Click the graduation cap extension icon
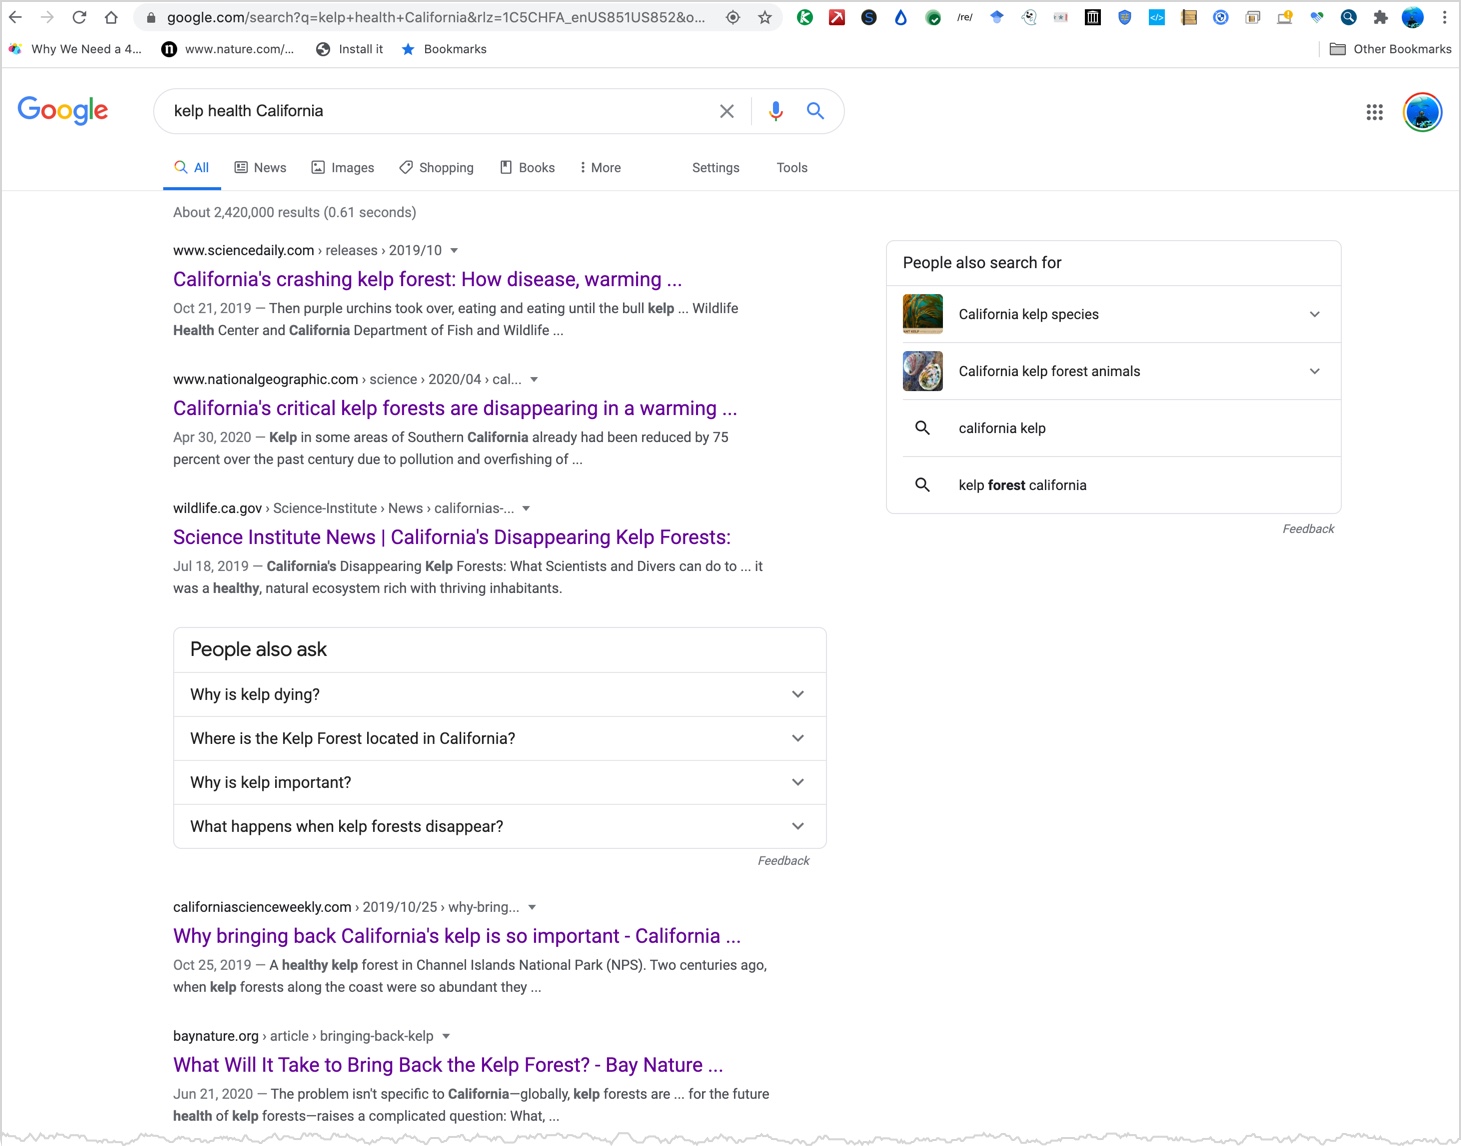The width and height of the screenshot is (1461, 1146). click(x=997, y=17)
